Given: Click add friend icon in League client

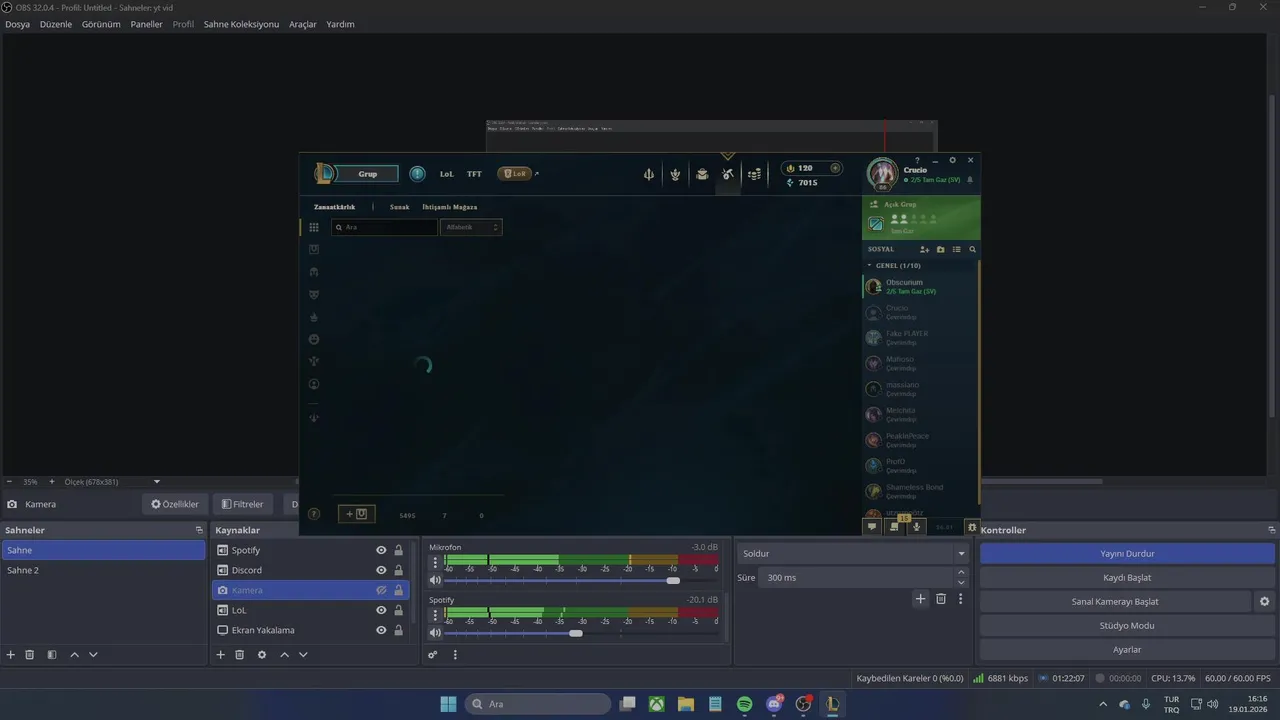Looking at the screenshot, I should coord(925,249).
